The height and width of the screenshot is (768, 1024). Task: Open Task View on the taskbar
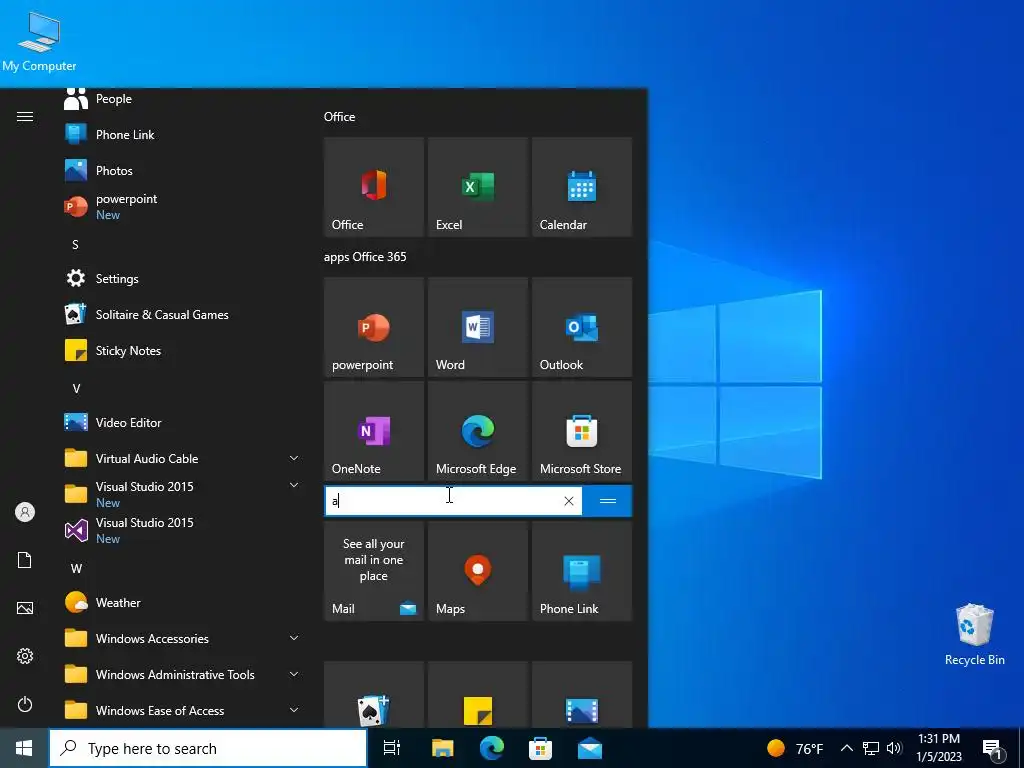[x=392, y=748]
